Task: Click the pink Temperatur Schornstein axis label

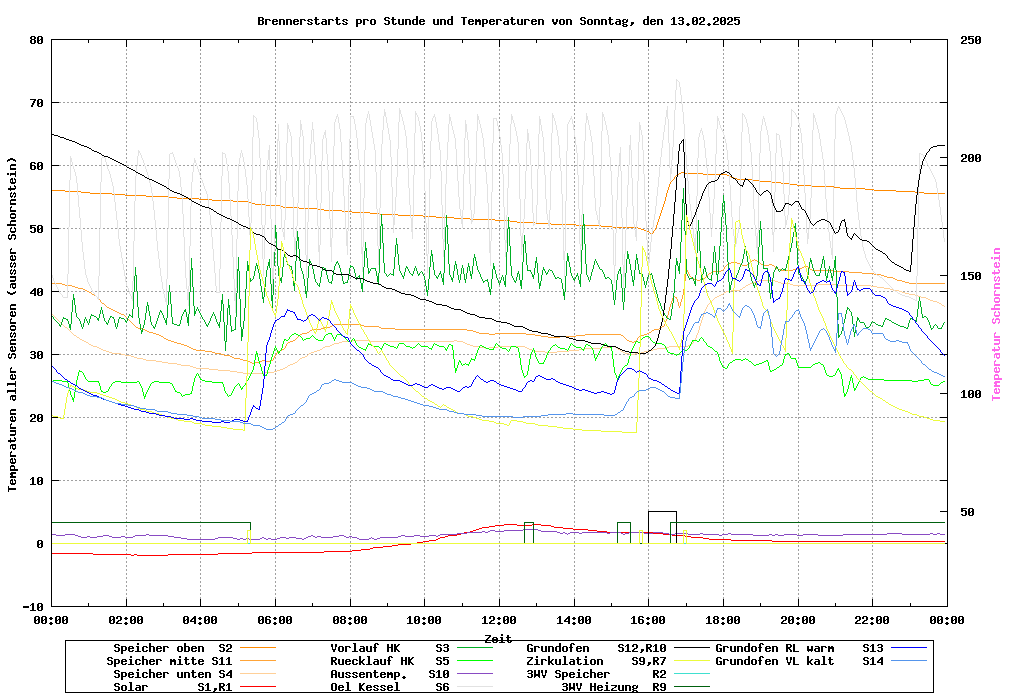Action: 996,324
